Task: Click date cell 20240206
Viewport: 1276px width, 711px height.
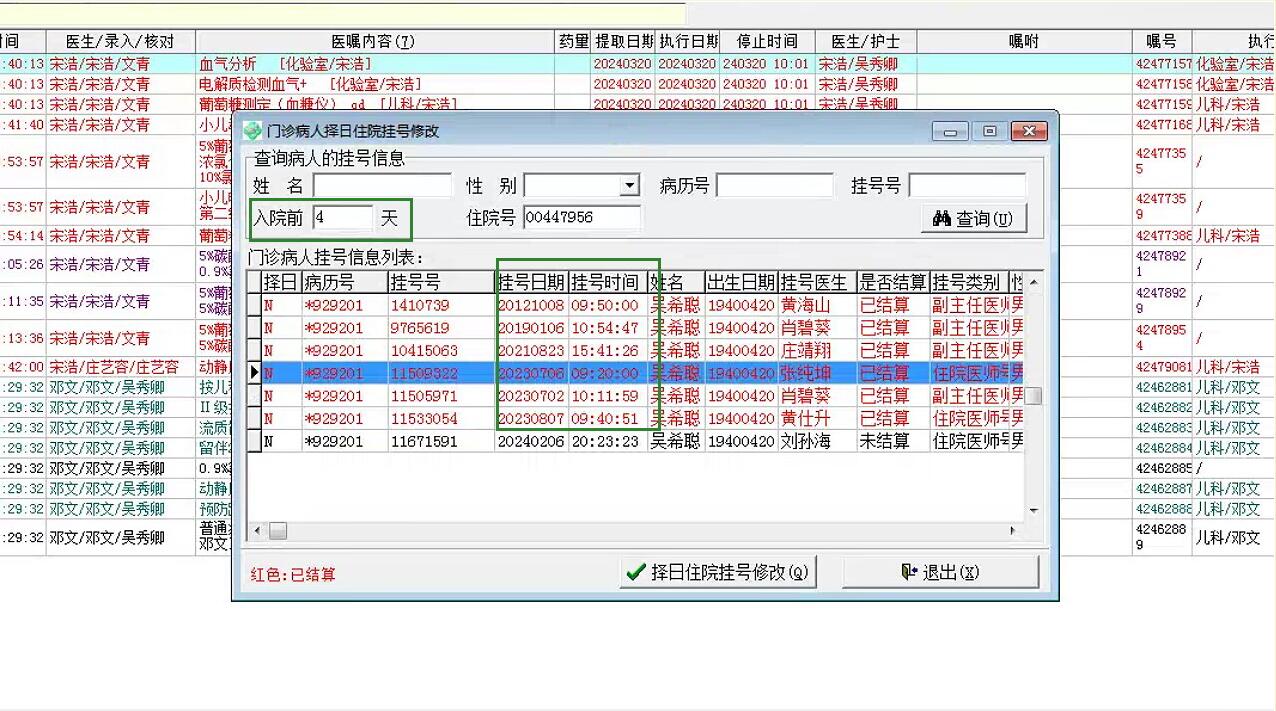Action: click(532, 441)
